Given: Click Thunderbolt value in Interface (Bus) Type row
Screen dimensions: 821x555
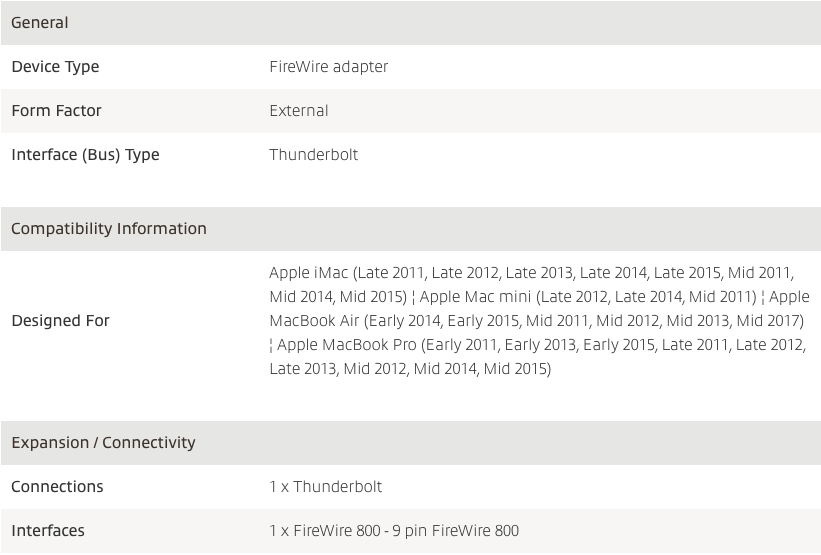Looking at the screenshot, I should click(x=313, y=155).
